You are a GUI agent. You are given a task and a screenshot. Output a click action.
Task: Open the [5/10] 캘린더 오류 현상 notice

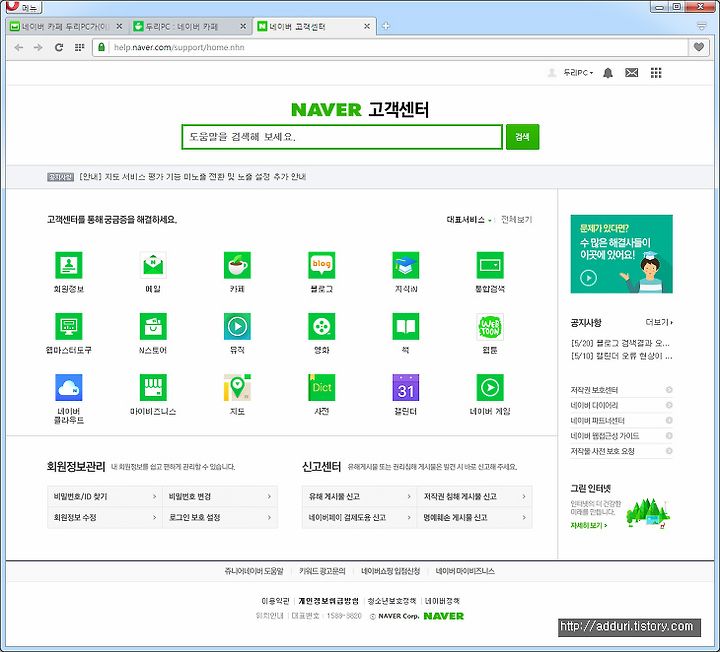(621, 356)
